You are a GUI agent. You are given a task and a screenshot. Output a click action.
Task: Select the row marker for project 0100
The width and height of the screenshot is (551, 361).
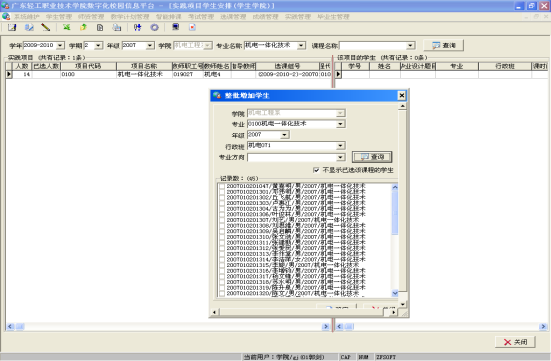pyautogui.click(x=9, y=74)
